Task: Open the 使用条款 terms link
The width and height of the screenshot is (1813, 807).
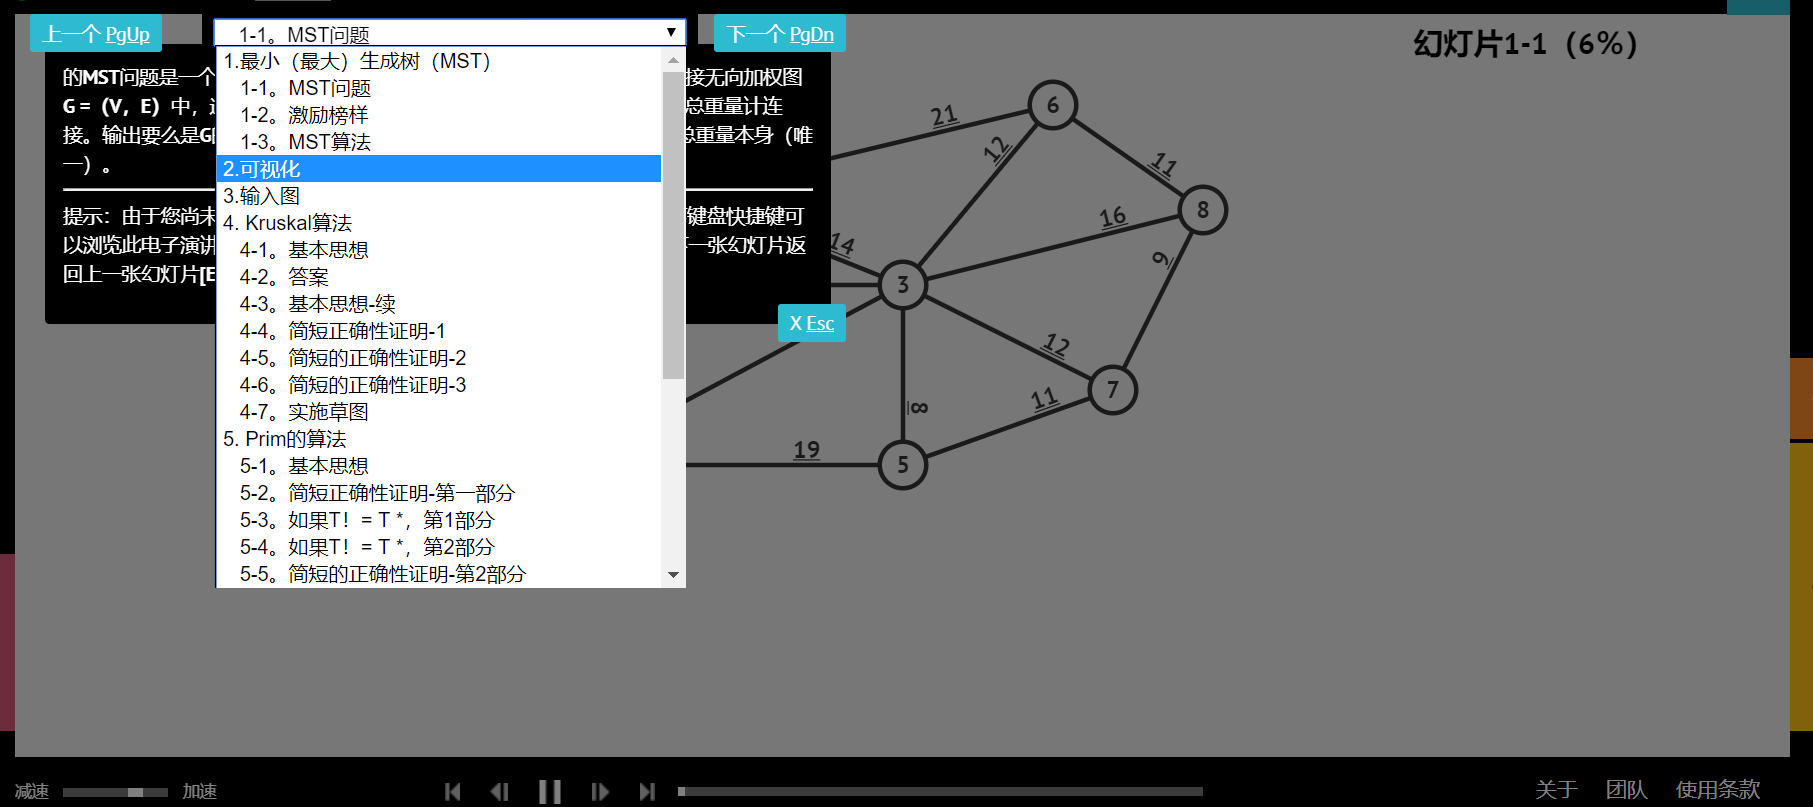Action: pyautogui.click(x=1718, y=789)
